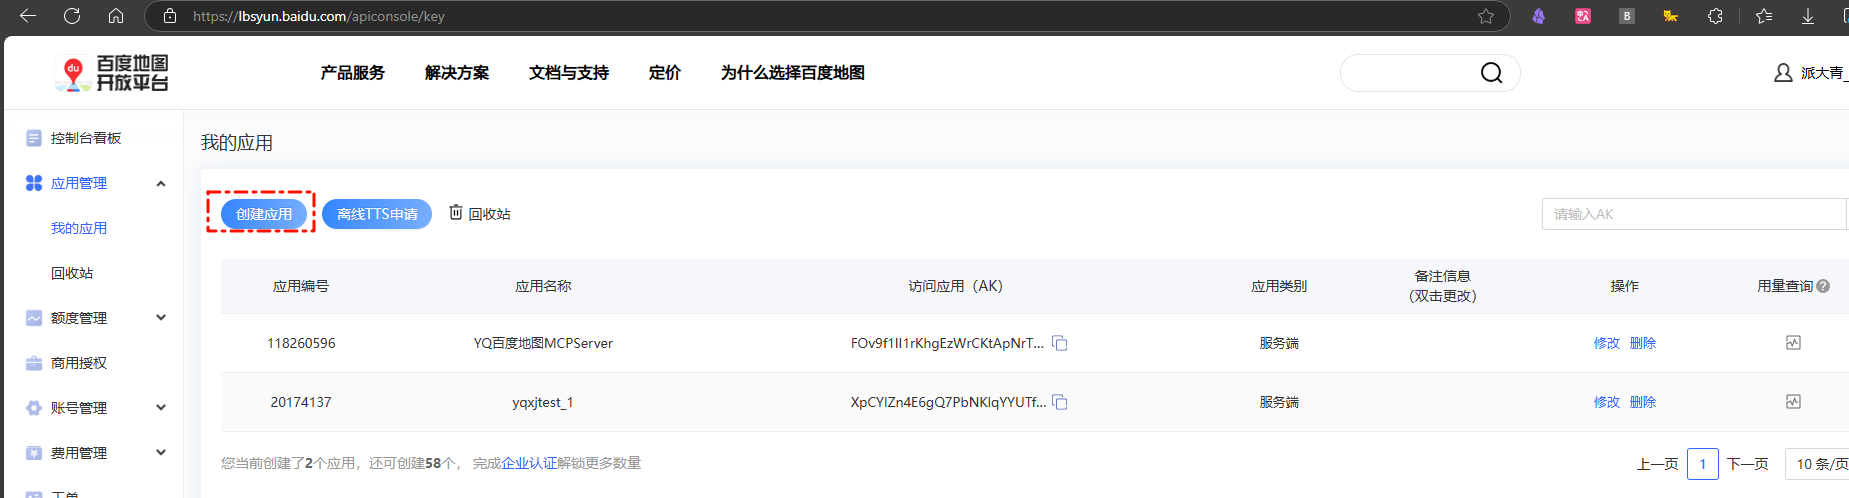Copy AK of YQ百度地图MCPServer
This screenshot has height=498, width=1849.
(1060, 343)
